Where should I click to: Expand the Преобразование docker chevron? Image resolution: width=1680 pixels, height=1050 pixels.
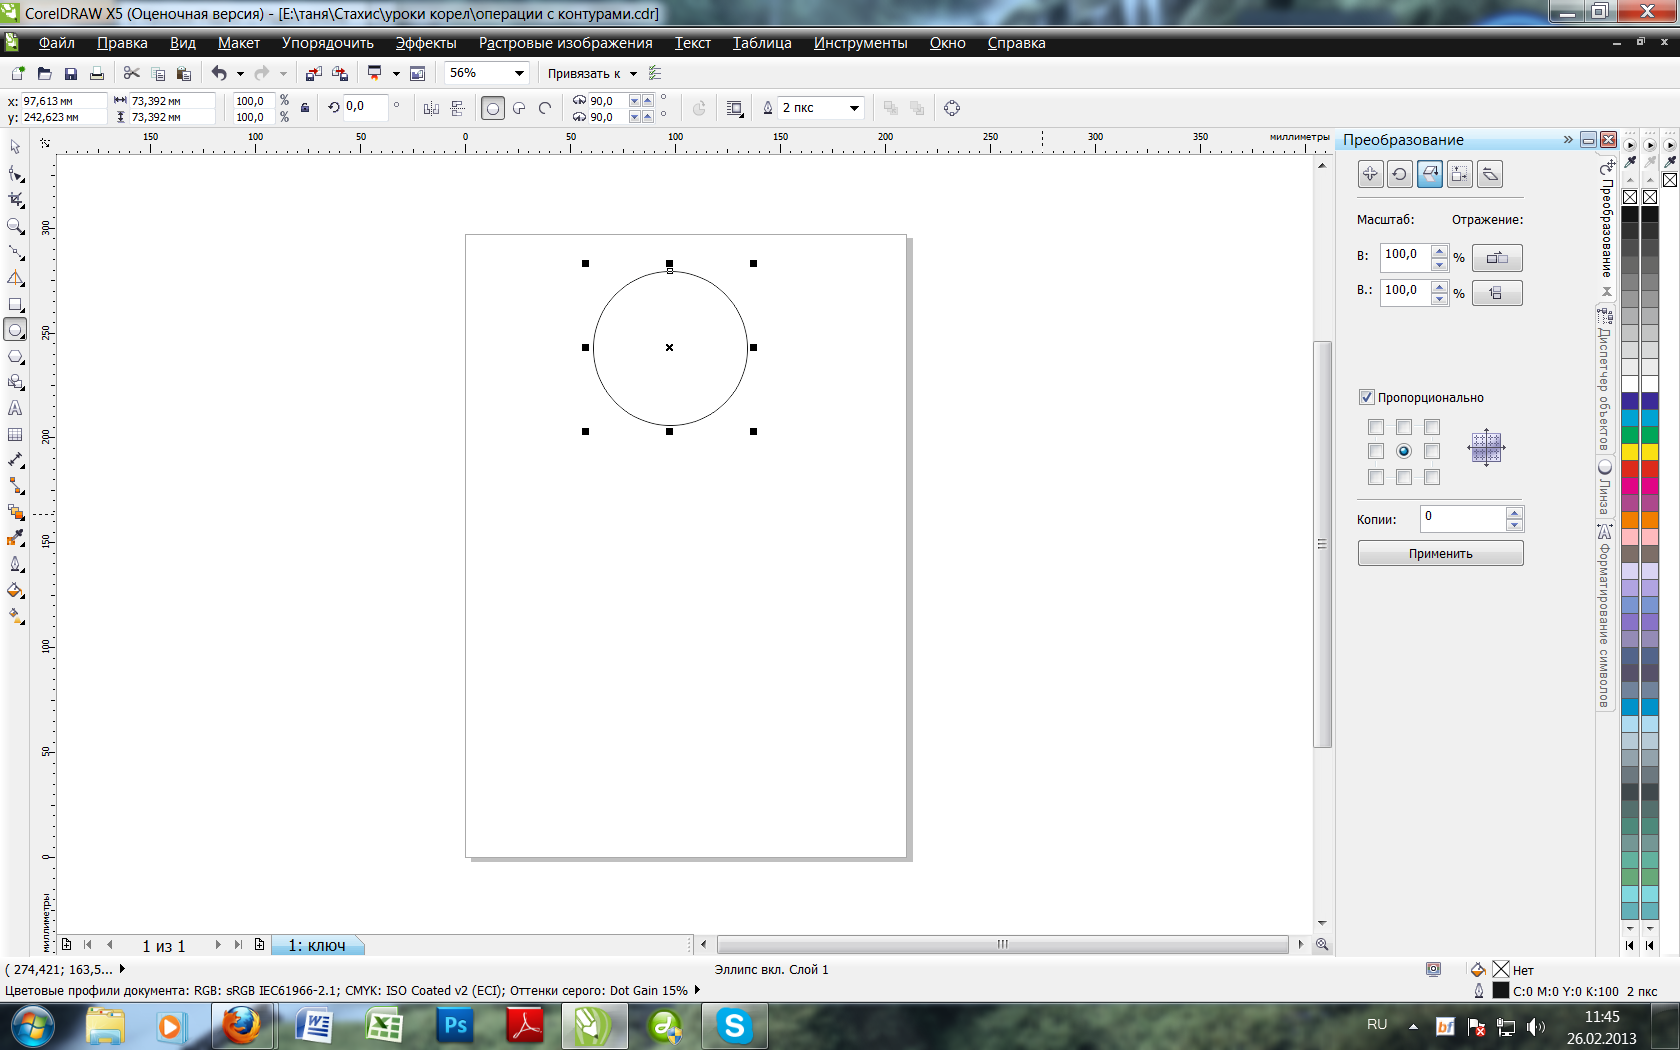tap(1568, 140)
